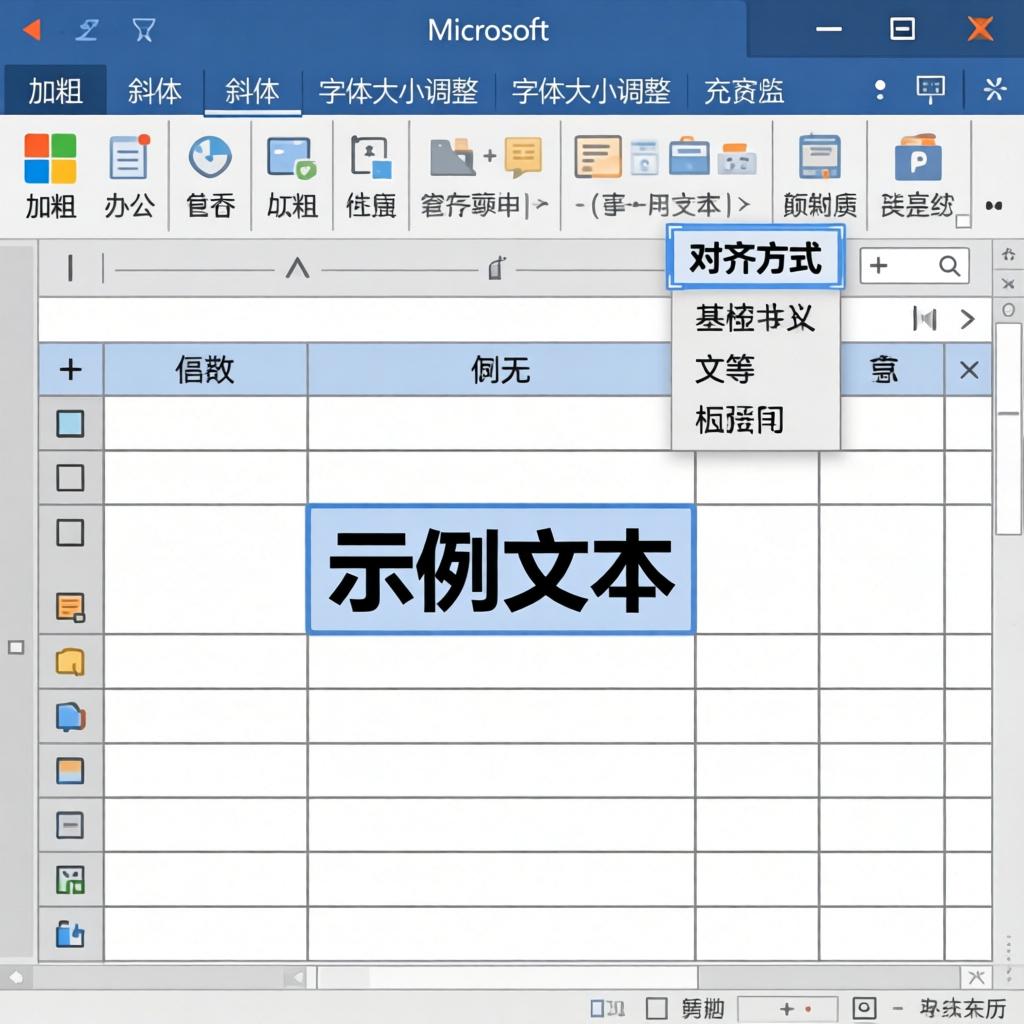This screenshot has height=1024, width=1024.
Task: Click the search box with magnifier
Action: (x=914, y=266)
